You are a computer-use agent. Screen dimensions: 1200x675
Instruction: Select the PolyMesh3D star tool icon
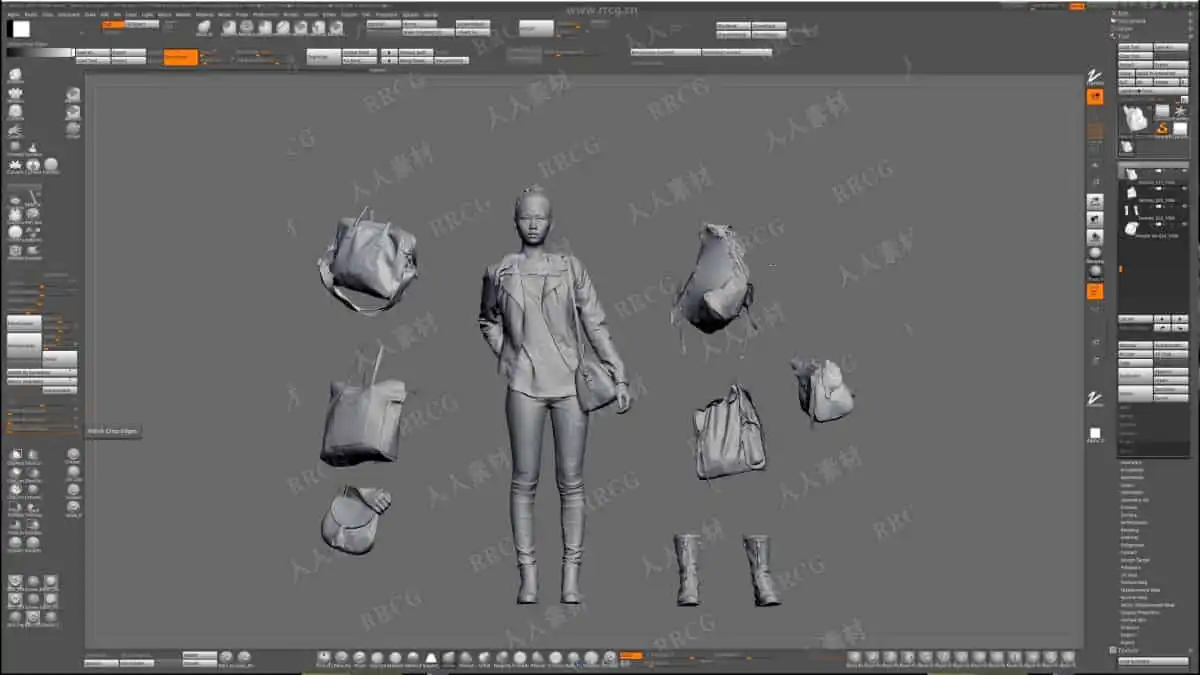(x=1181, y=111)
